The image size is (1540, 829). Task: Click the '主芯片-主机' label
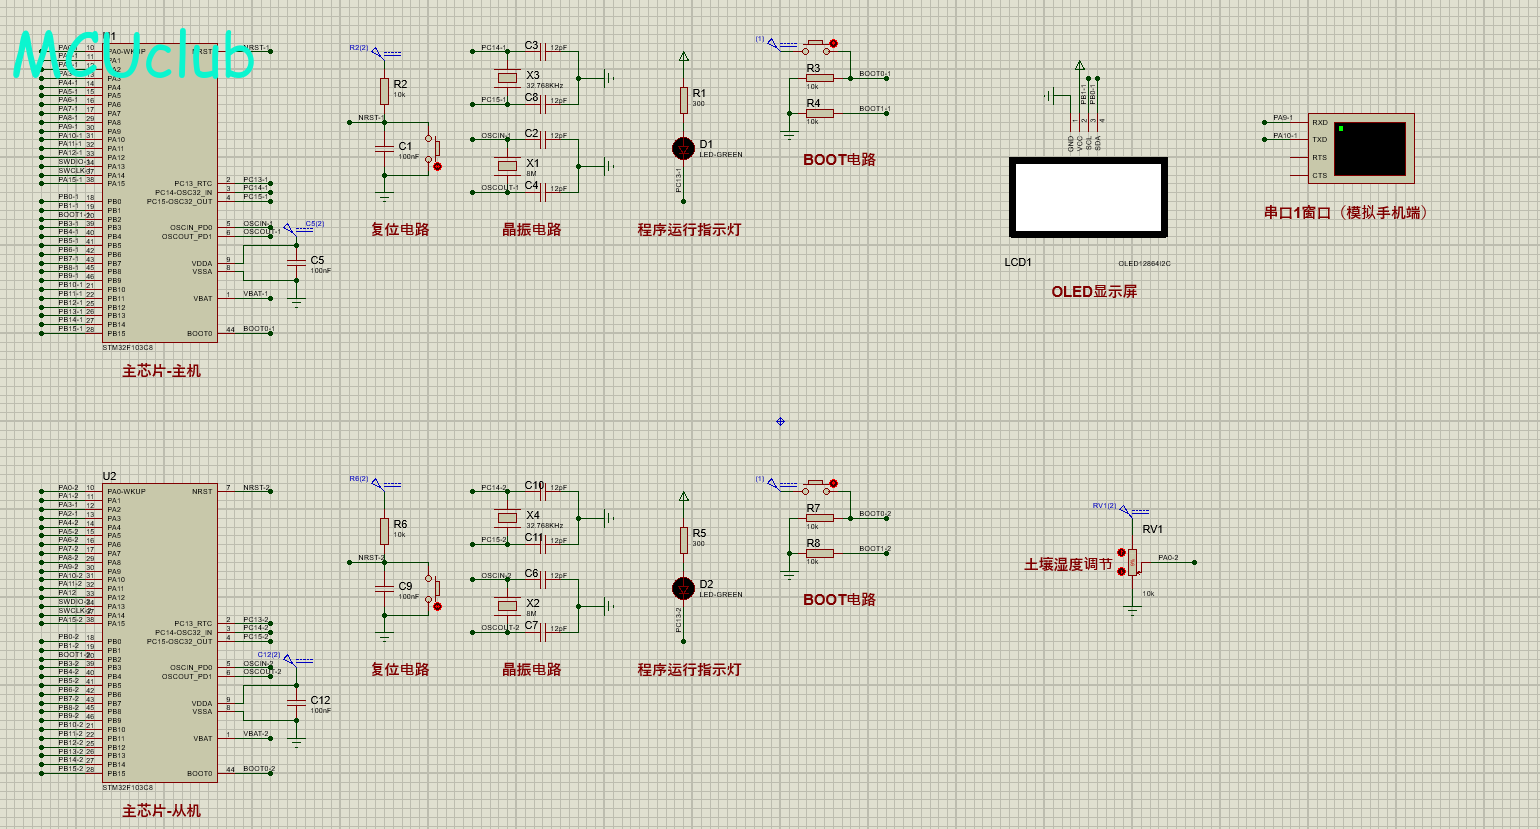click(161, 371)
